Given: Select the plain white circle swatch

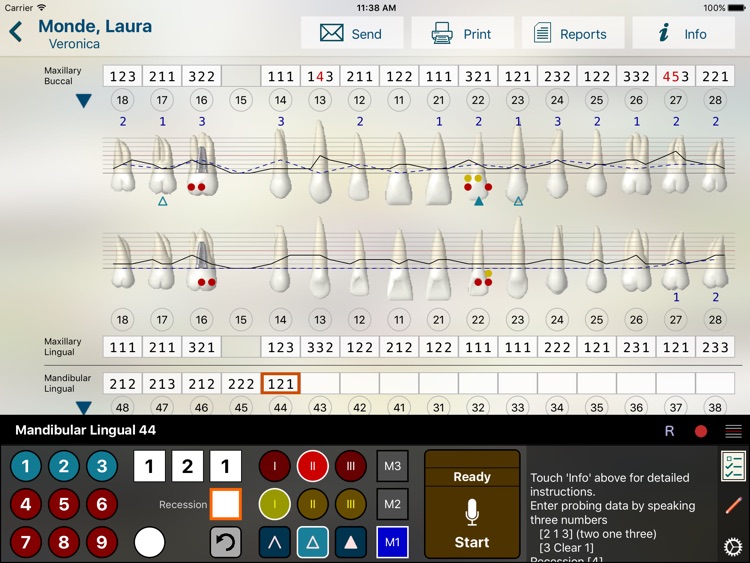Looking at the screenshot, I should click(149, 542).
